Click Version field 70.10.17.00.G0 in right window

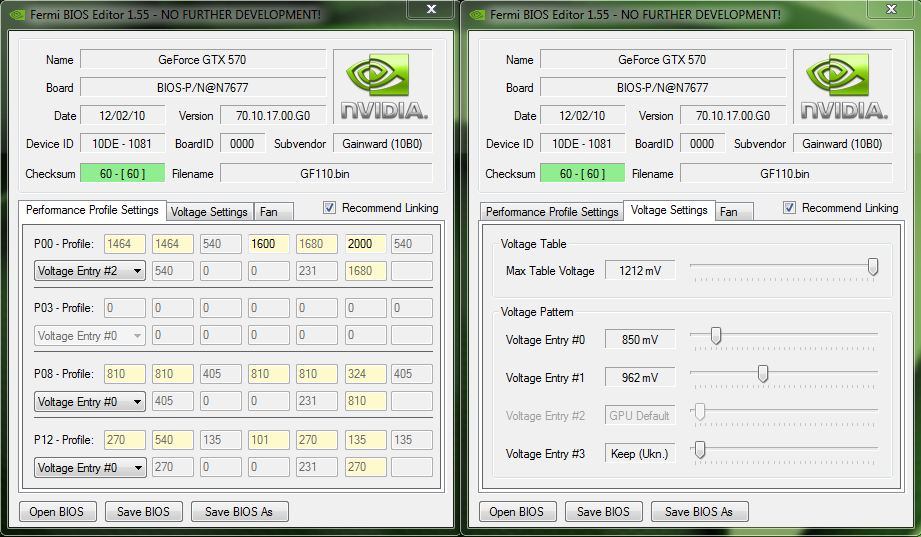732,116
